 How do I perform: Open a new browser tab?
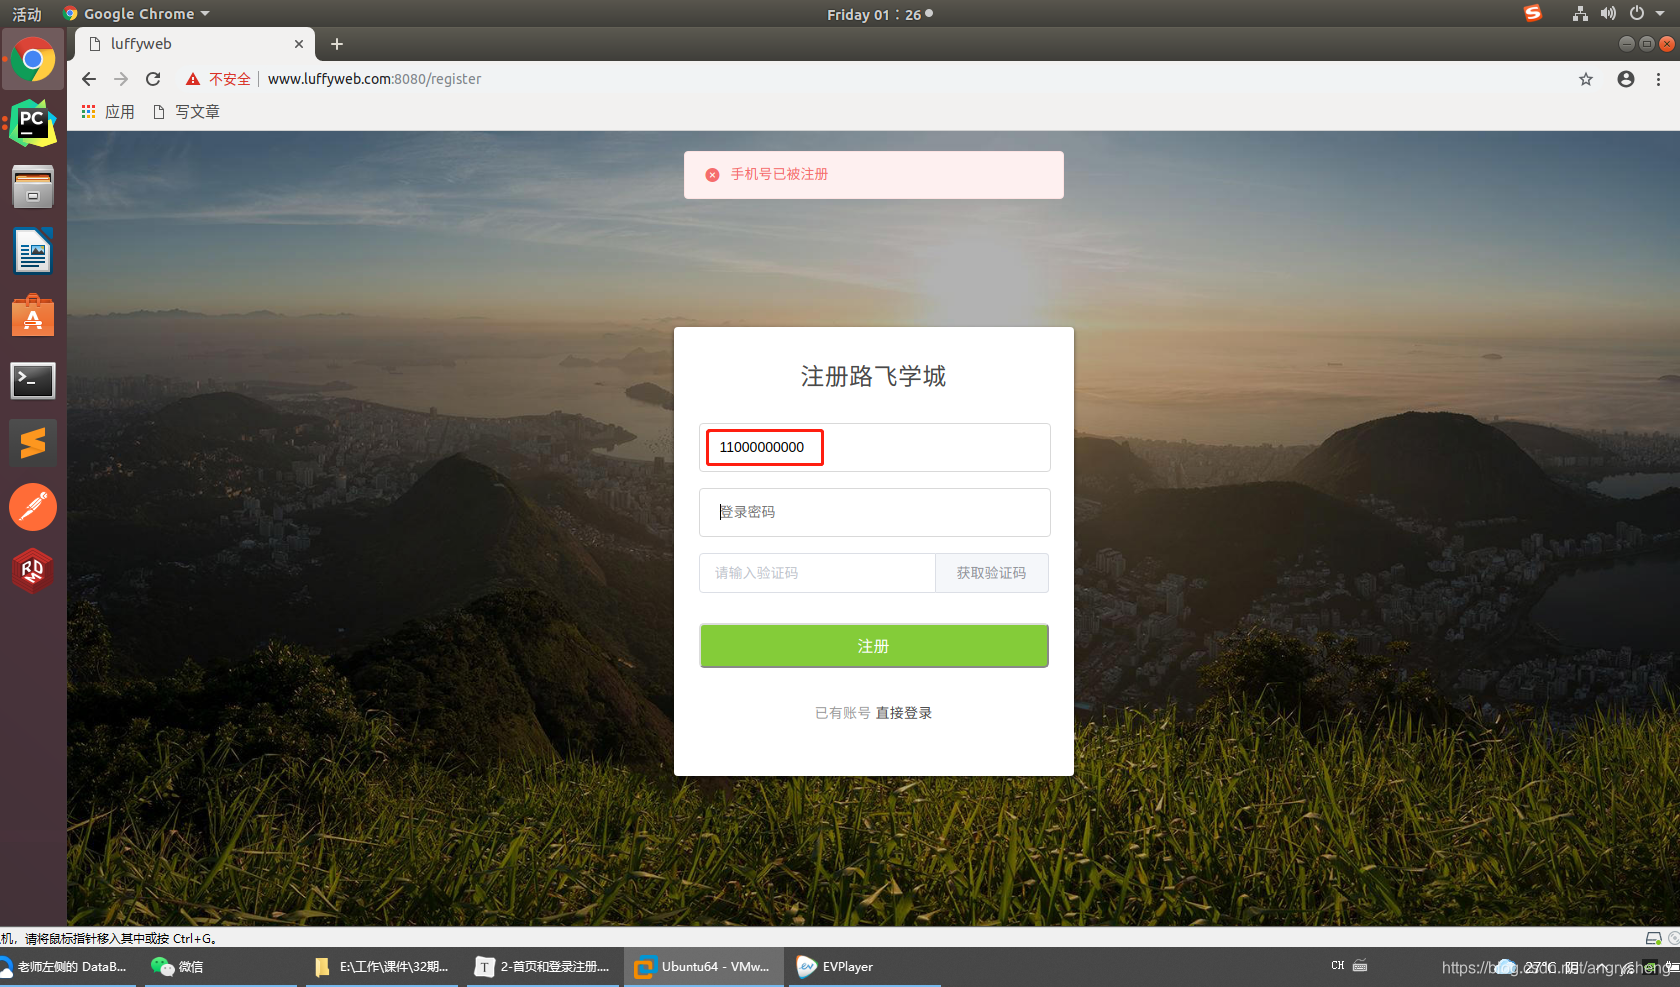point(337,44)
